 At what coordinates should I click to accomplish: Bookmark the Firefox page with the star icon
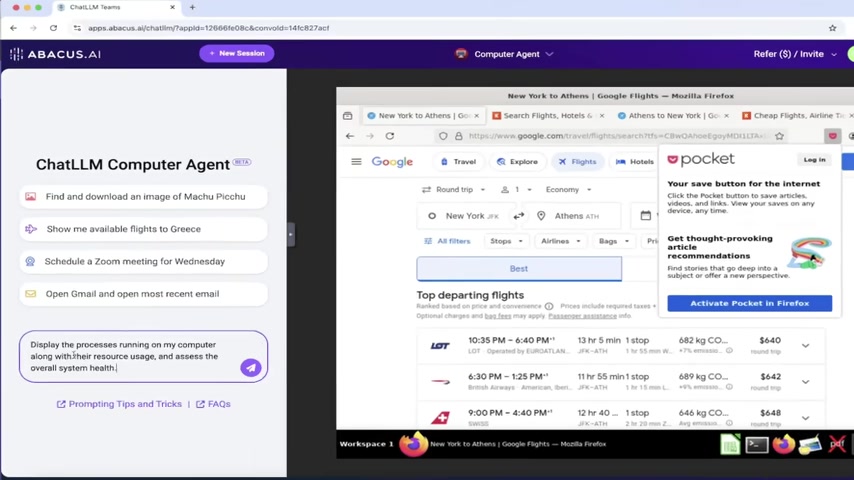click(779, 136)
